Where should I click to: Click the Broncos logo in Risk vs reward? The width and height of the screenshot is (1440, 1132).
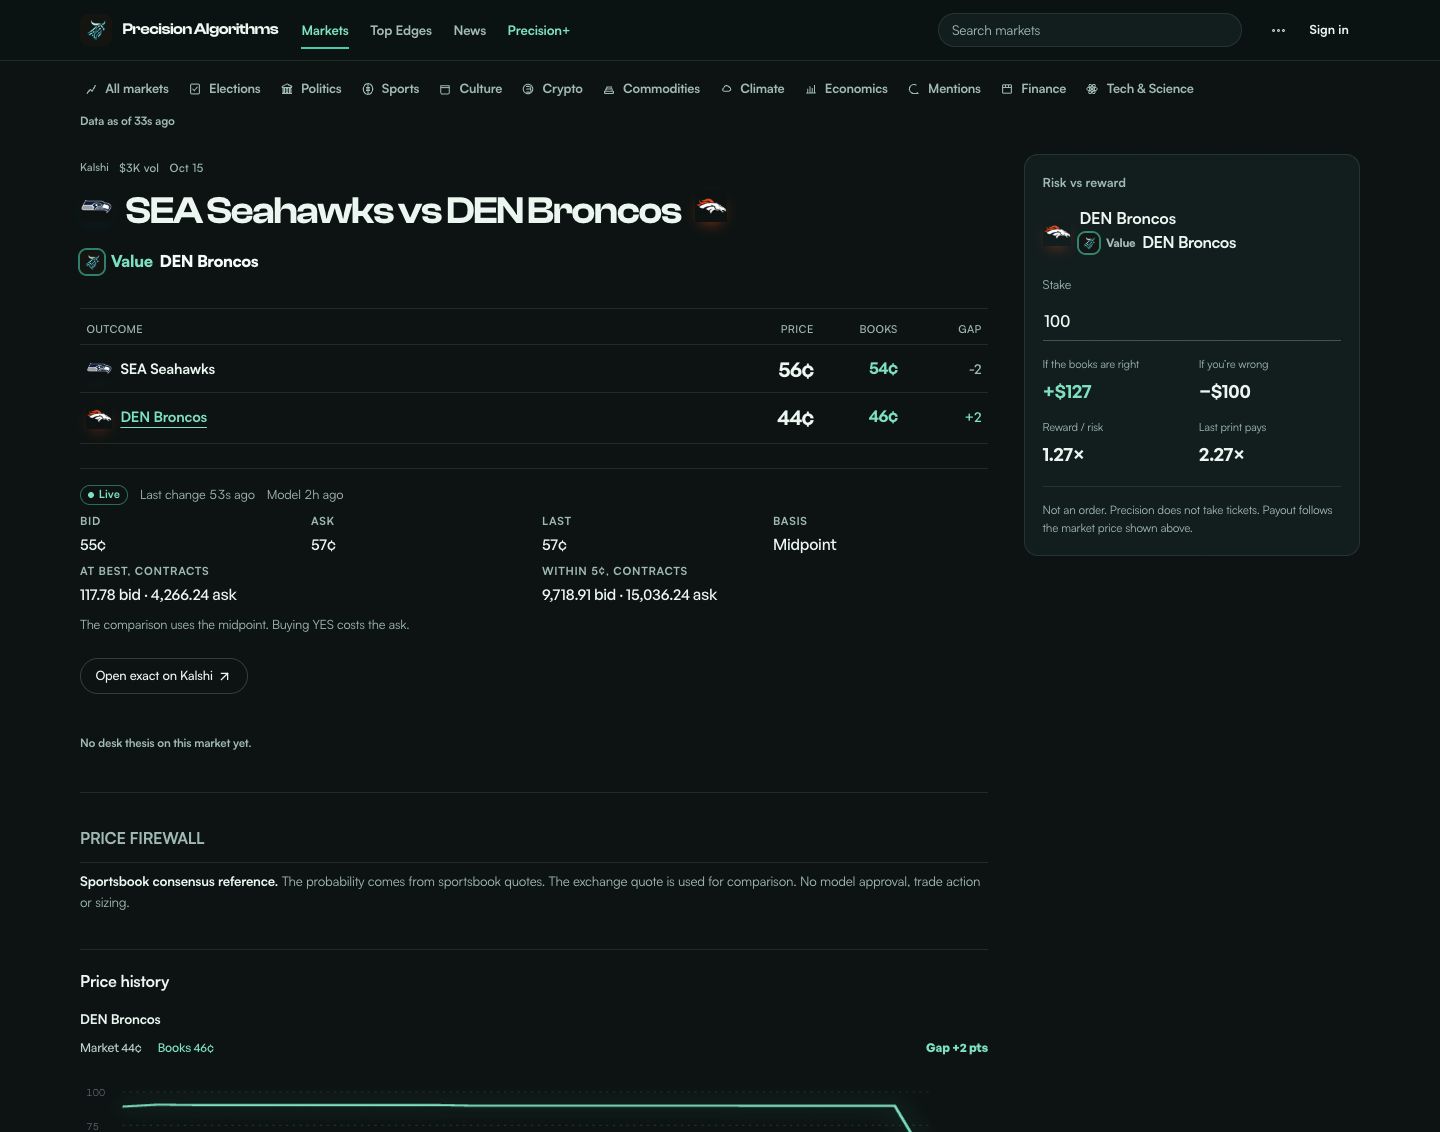click(1057, 234)
